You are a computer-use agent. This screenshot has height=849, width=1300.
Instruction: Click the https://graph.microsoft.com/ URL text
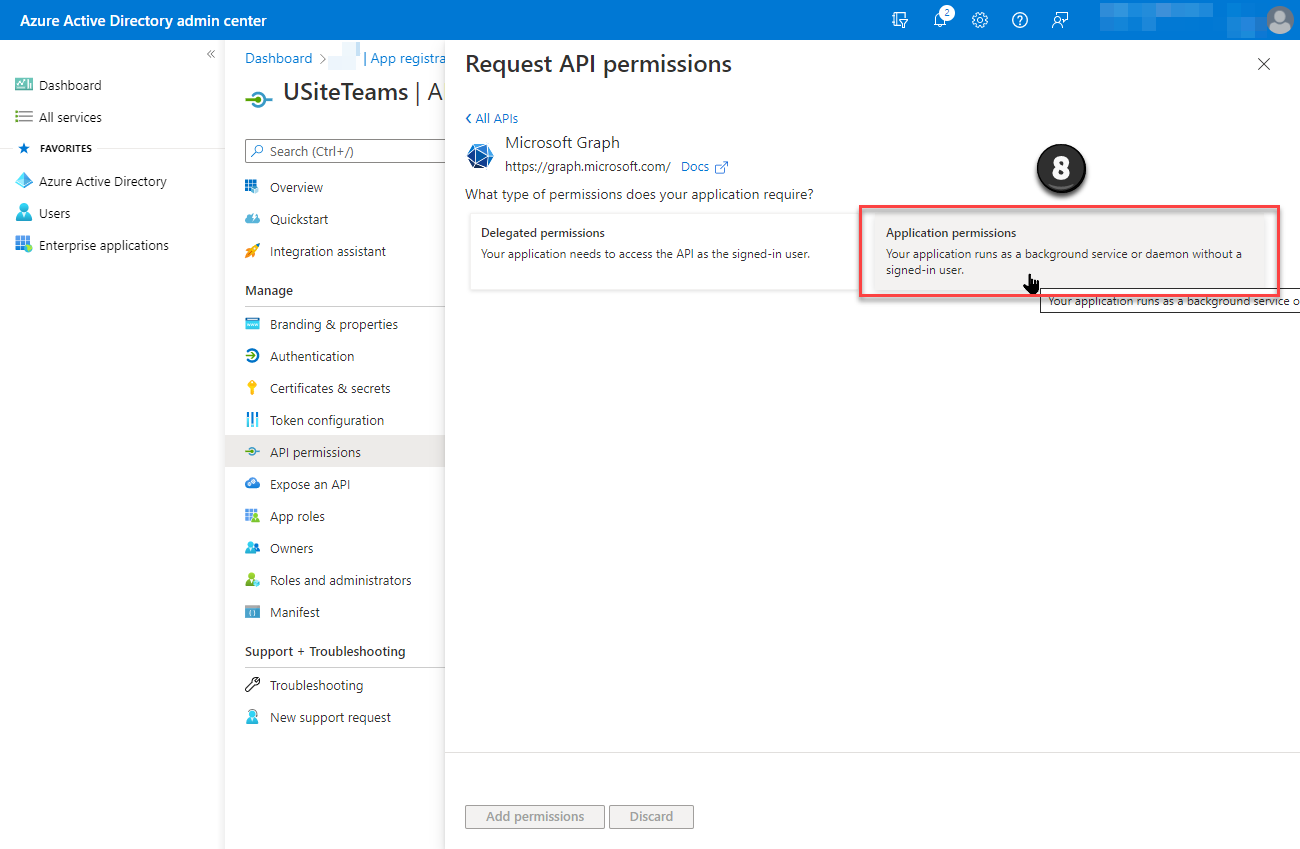click(588, 167)
